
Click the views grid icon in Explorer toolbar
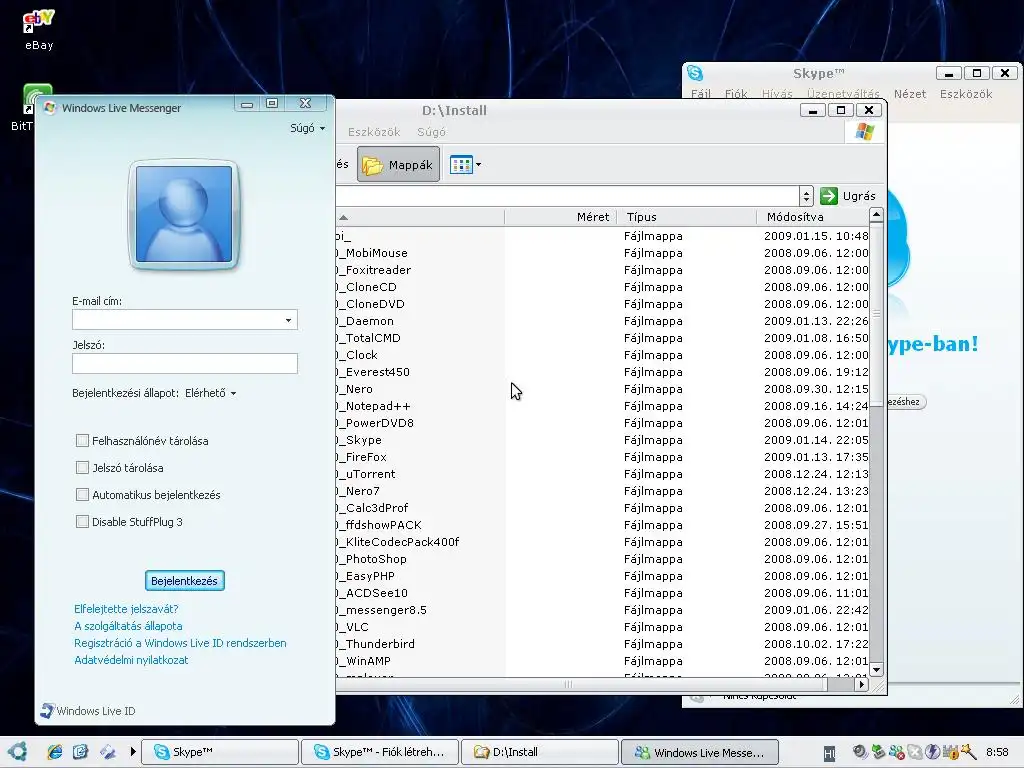click(x=461, y=165)
